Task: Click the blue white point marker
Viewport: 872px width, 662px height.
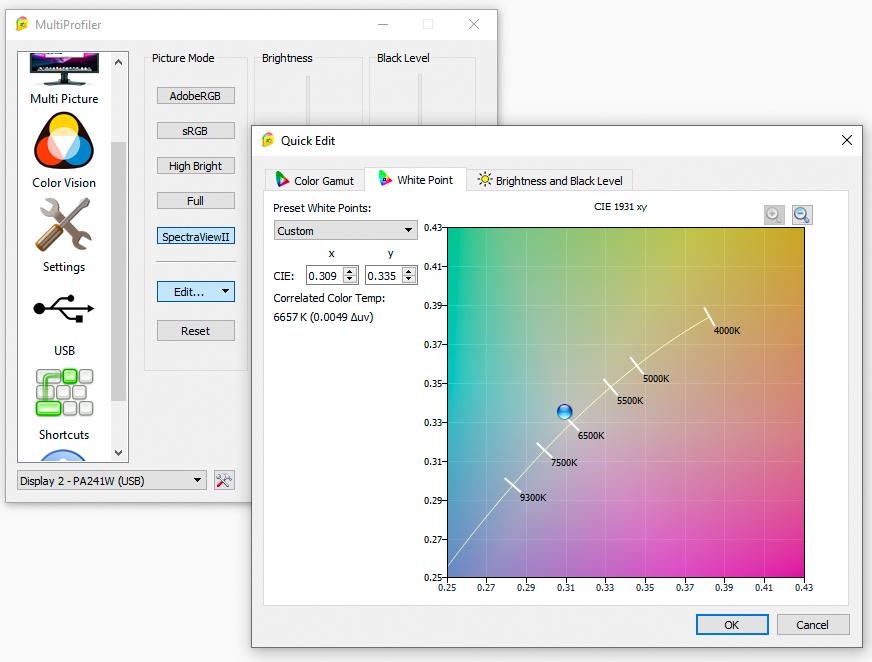Action: 564,412
